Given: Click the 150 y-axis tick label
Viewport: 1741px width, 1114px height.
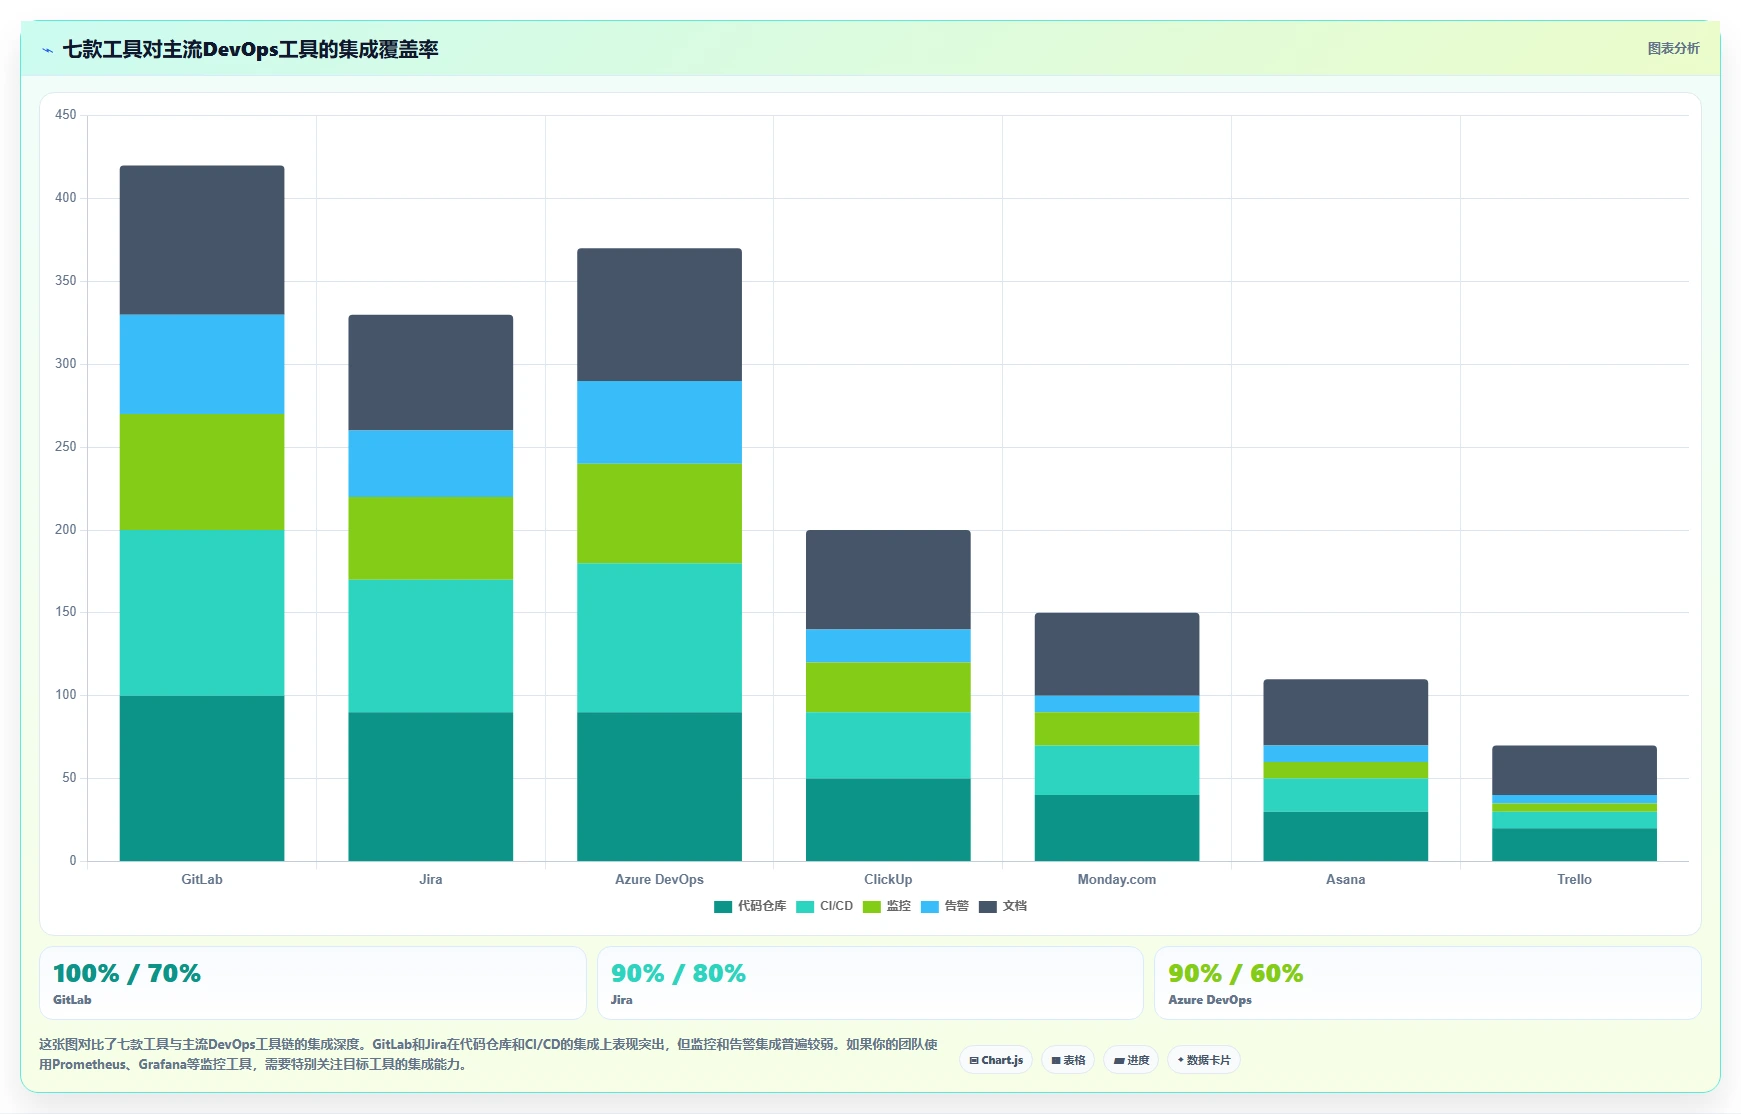Looking at the screenshot, I should tap(66, 612).
